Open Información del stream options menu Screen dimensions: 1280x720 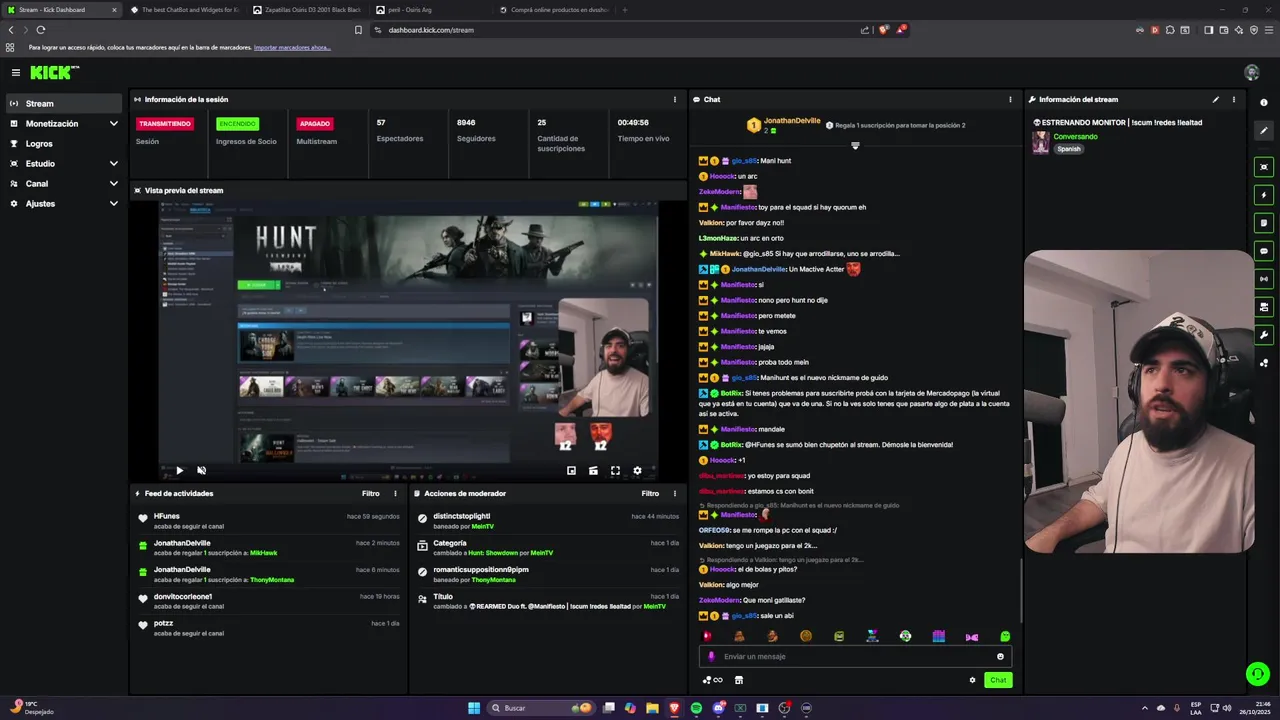(x=1233, y=100)
